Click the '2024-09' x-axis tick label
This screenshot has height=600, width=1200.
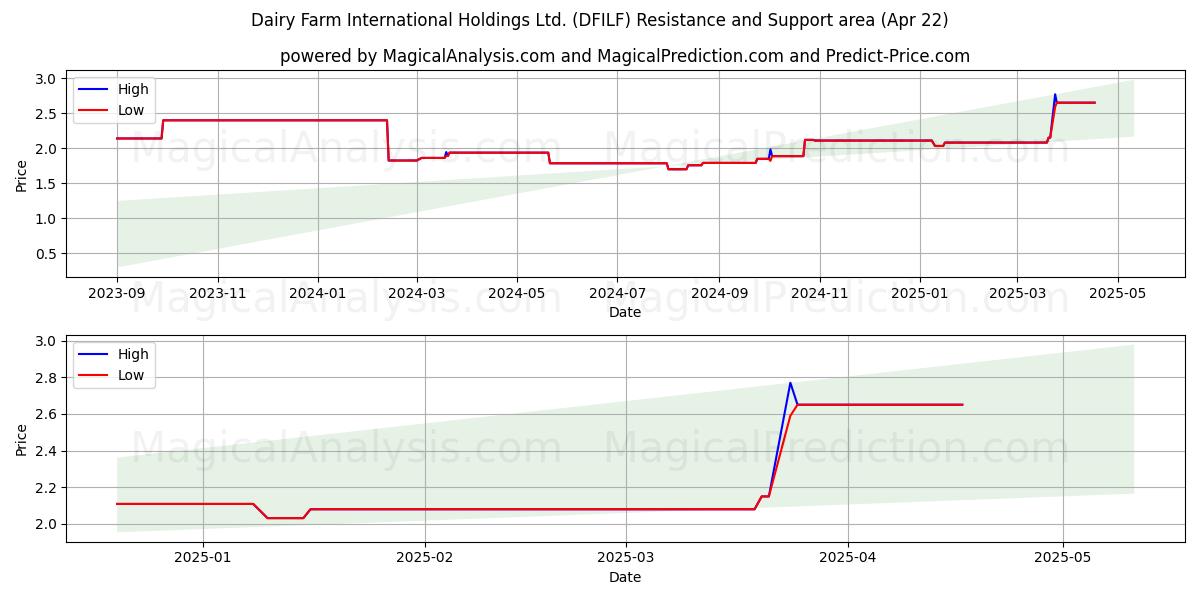(x=719, y=295)
